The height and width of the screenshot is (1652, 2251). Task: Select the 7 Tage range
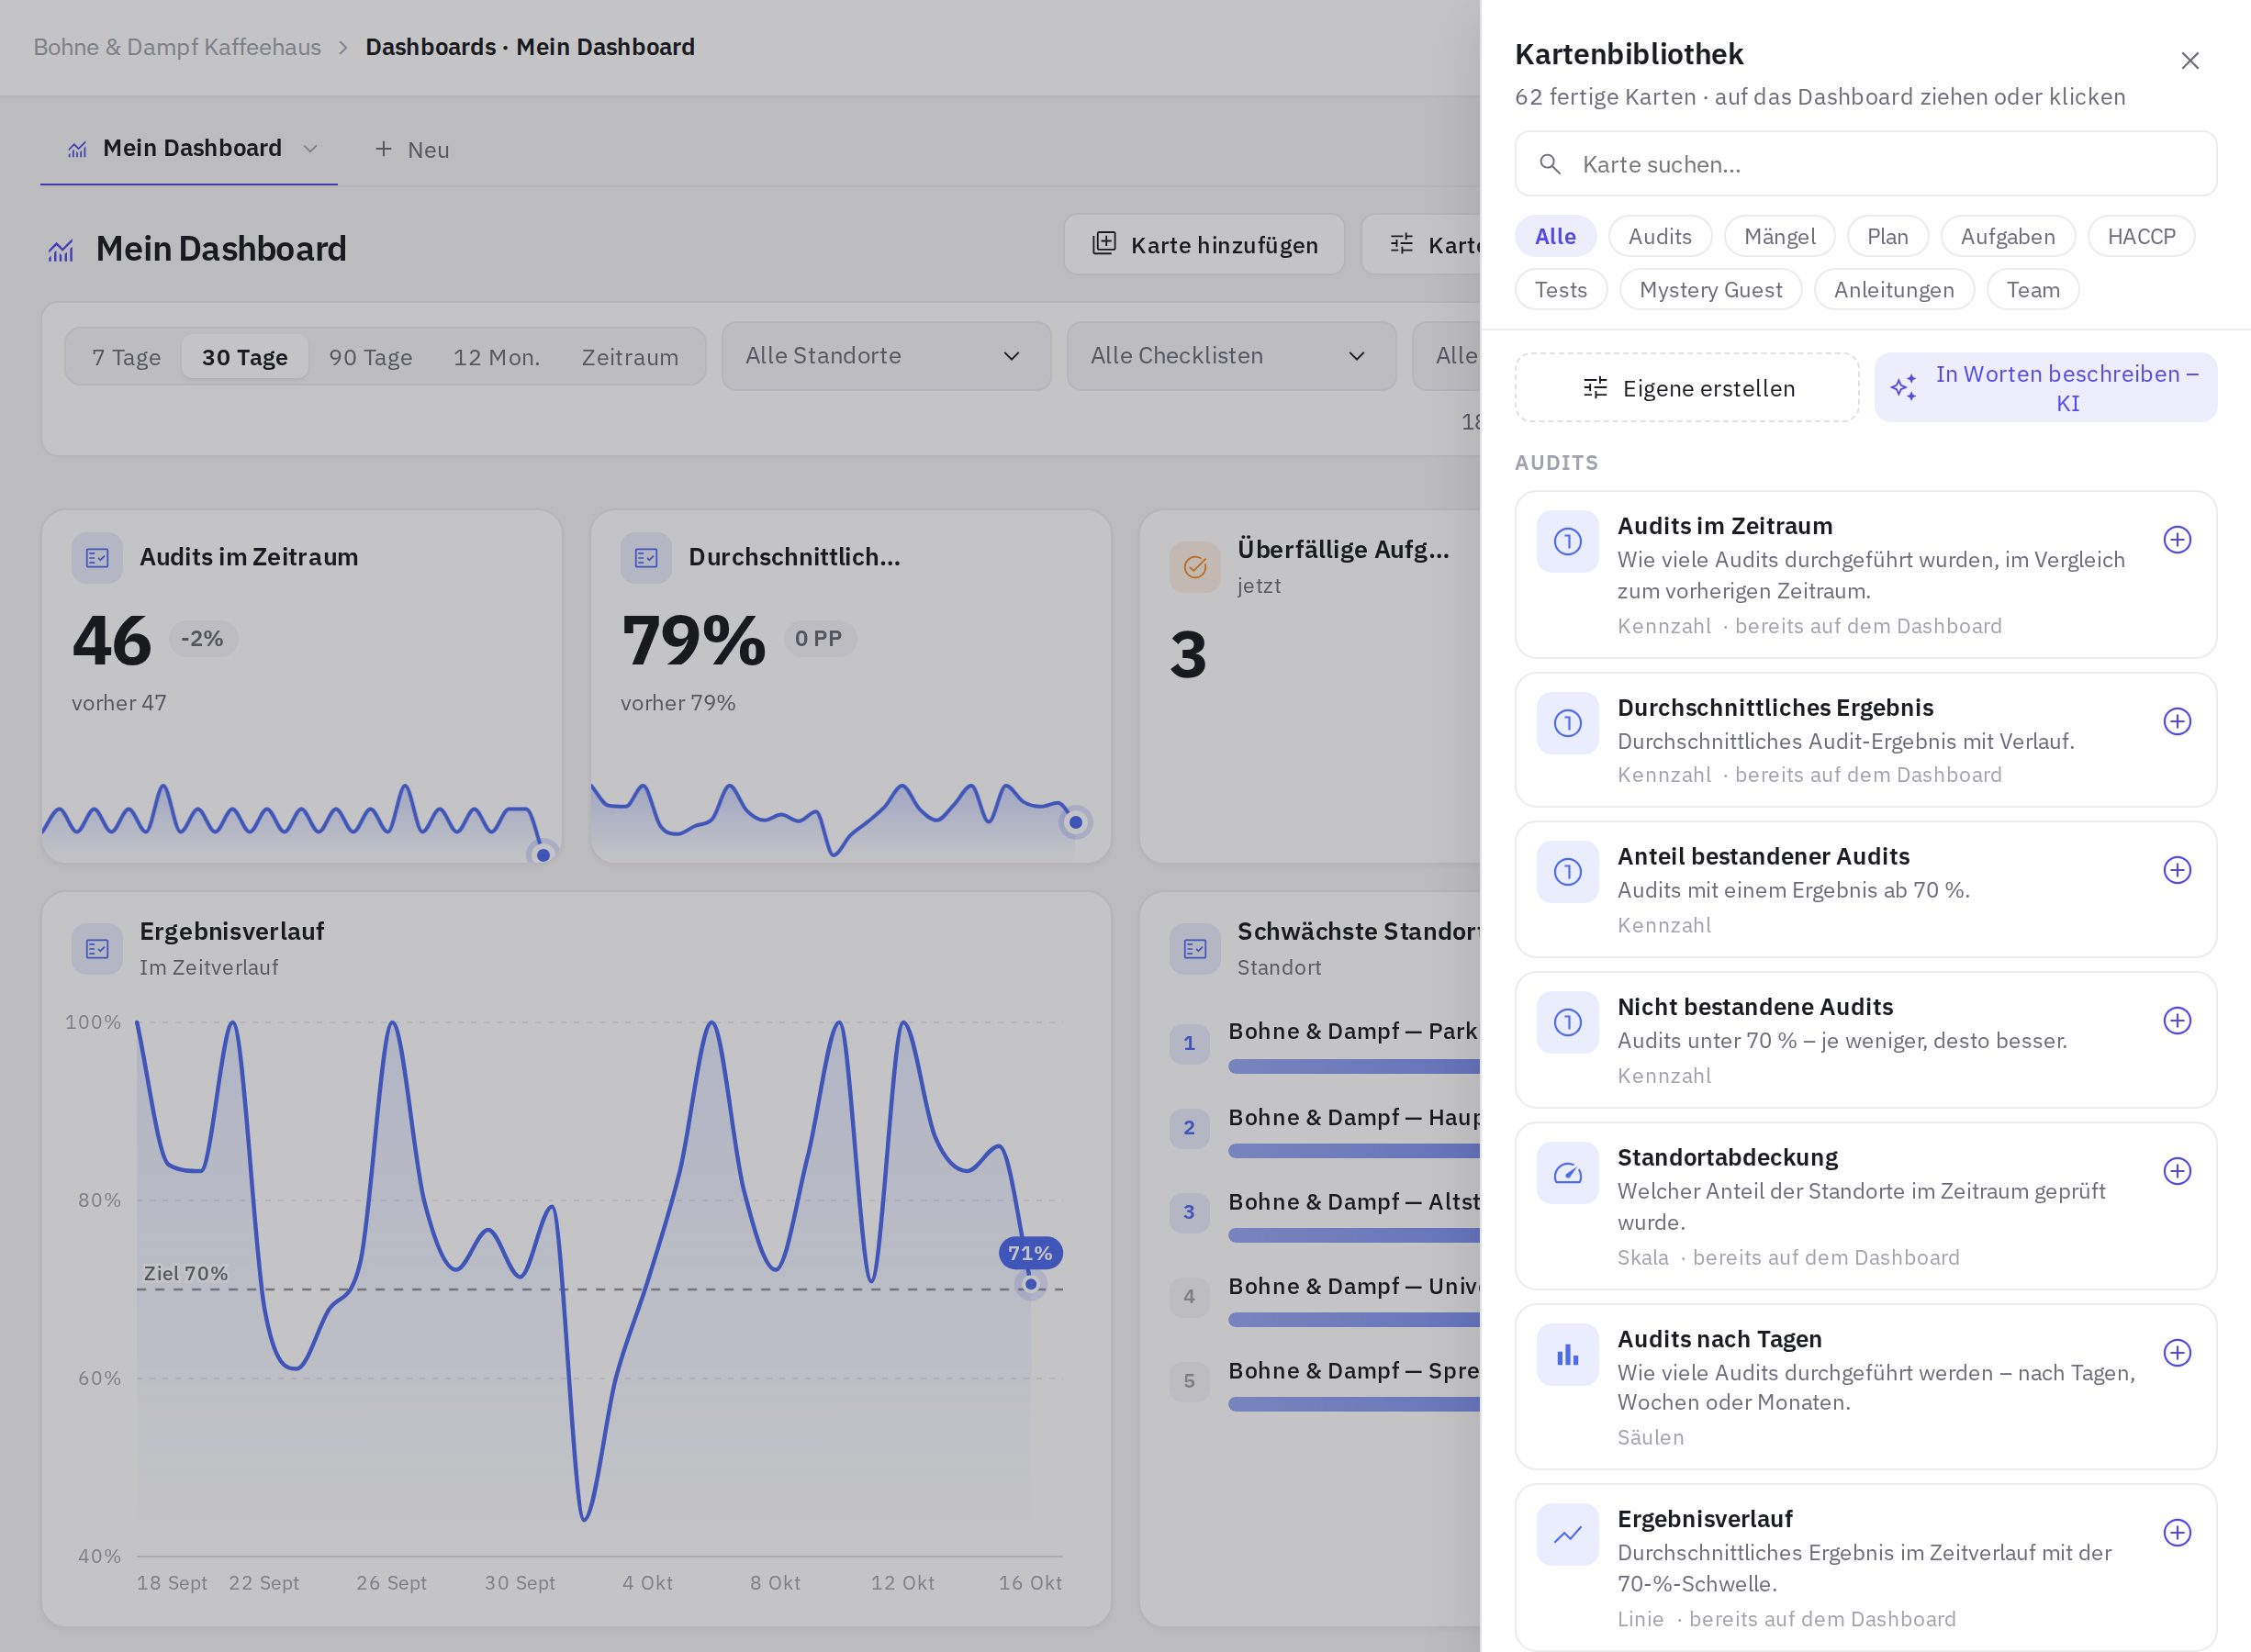pos(126,357)
